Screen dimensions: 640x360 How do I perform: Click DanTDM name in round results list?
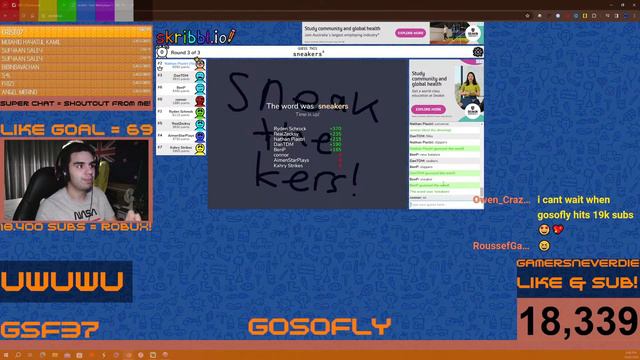(x=284, y=144)
